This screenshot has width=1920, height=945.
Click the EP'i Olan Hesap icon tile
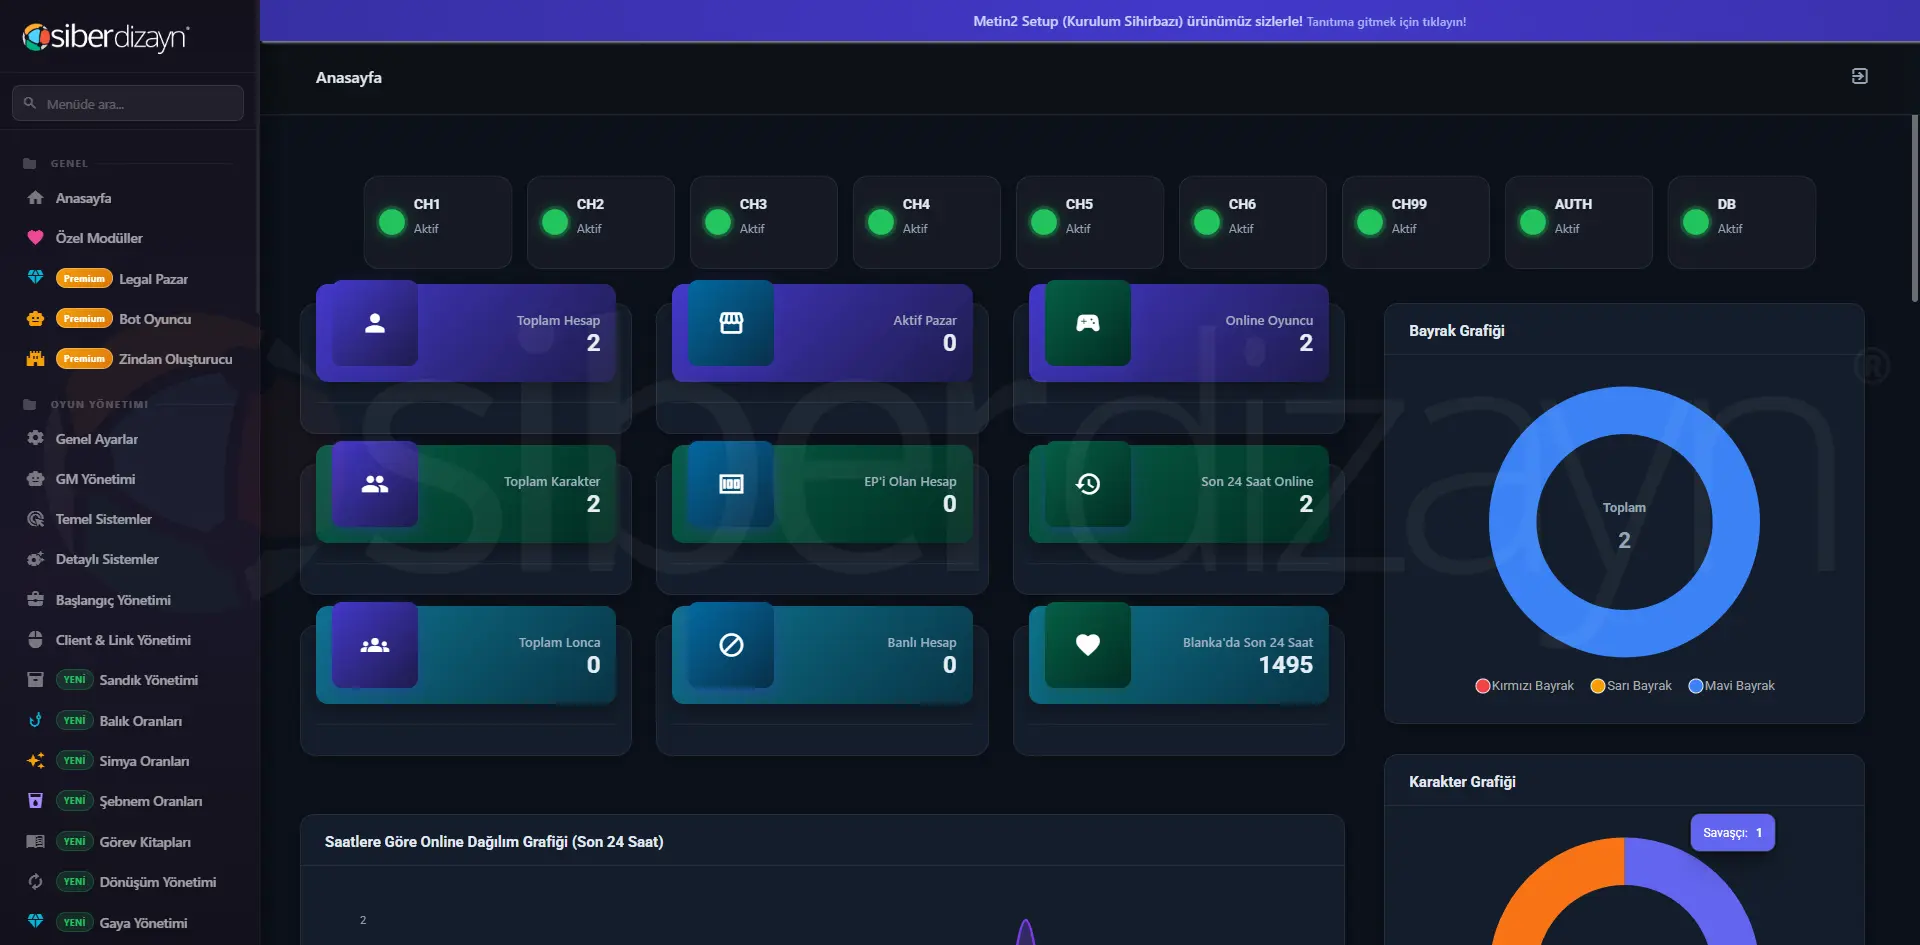click(731, 484)
